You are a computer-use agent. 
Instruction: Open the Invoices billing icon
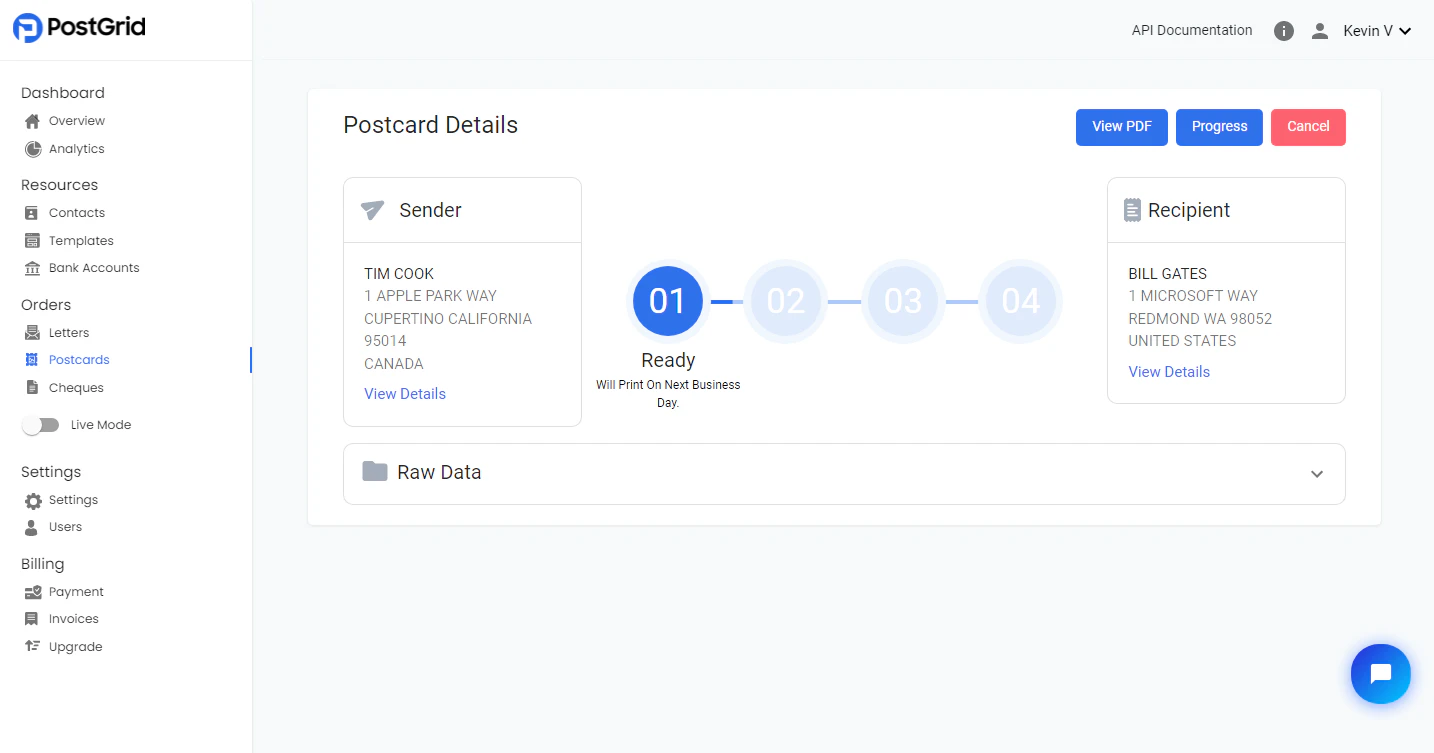[x=35, y=618]
